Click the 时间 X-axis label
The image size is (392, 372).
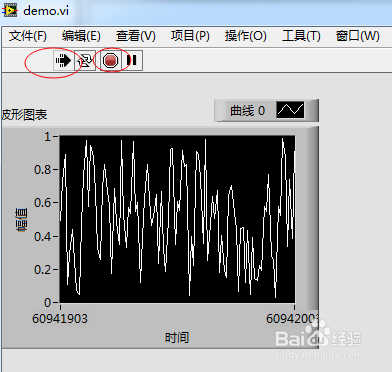[177, 338]
